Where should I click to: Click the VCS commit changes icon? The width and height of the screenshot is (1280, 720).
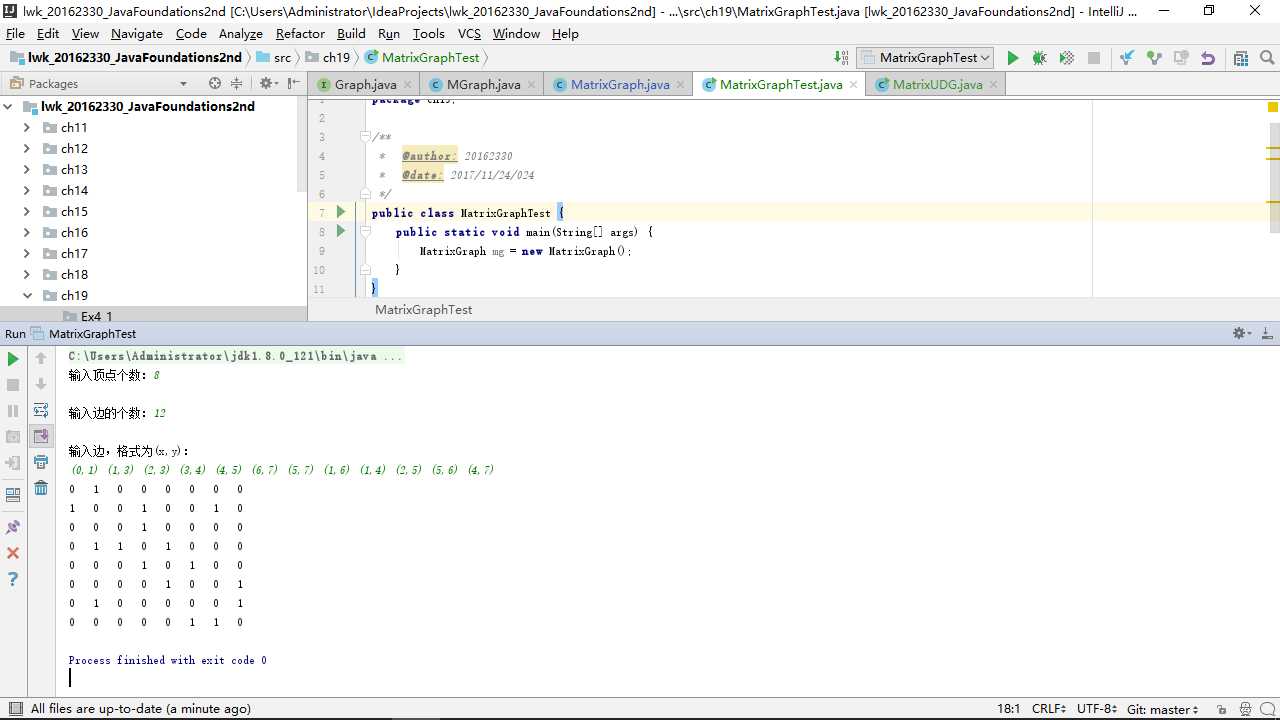1154,58
